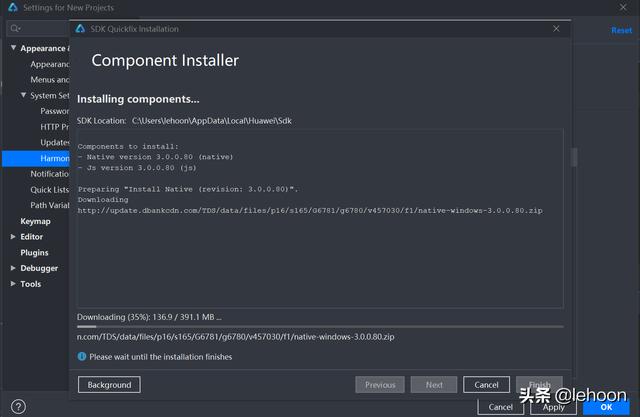This screenshot has height=417, width=640.
Task: Click the 'Native version 3.0.0.80 (native)' log line
Action: [x=155, y=157]
